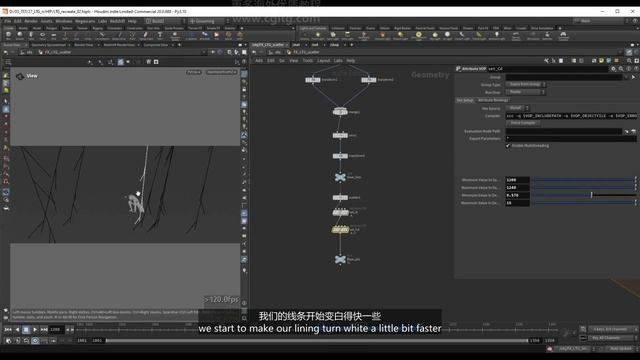Click the Group input field
The width and height of the screenshot is (640, 360).
point(564,77)
